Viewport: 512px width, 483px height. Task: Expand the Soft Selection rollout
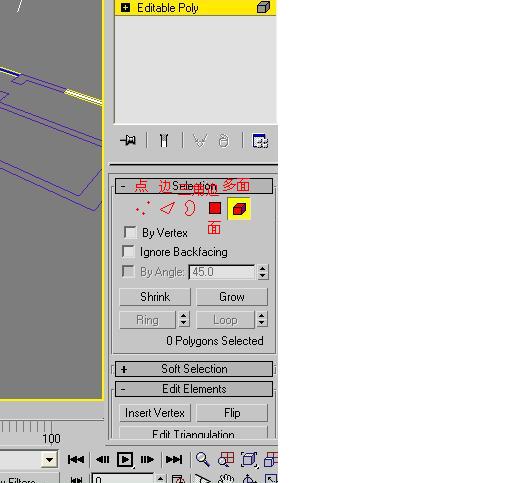click(194, 369)
